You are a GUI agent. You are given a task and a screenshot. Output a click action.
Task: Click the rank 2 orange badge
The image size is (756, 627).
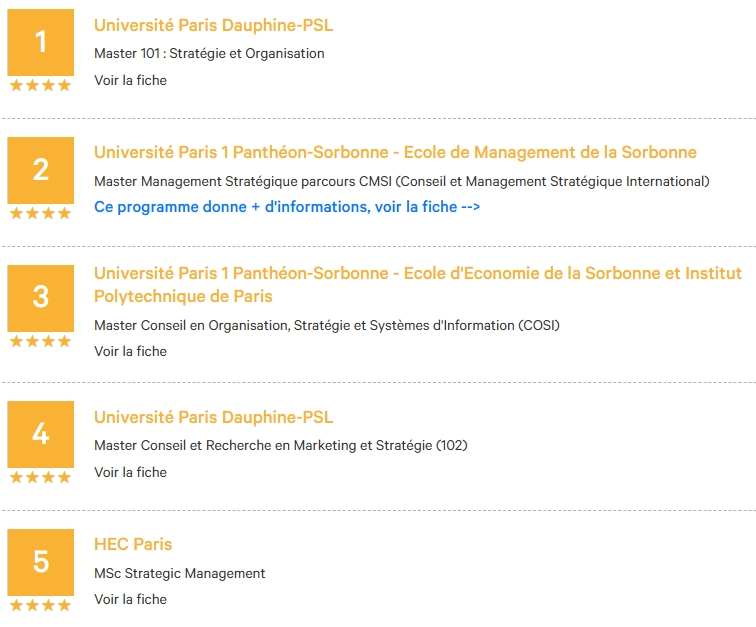coord(40,170)
